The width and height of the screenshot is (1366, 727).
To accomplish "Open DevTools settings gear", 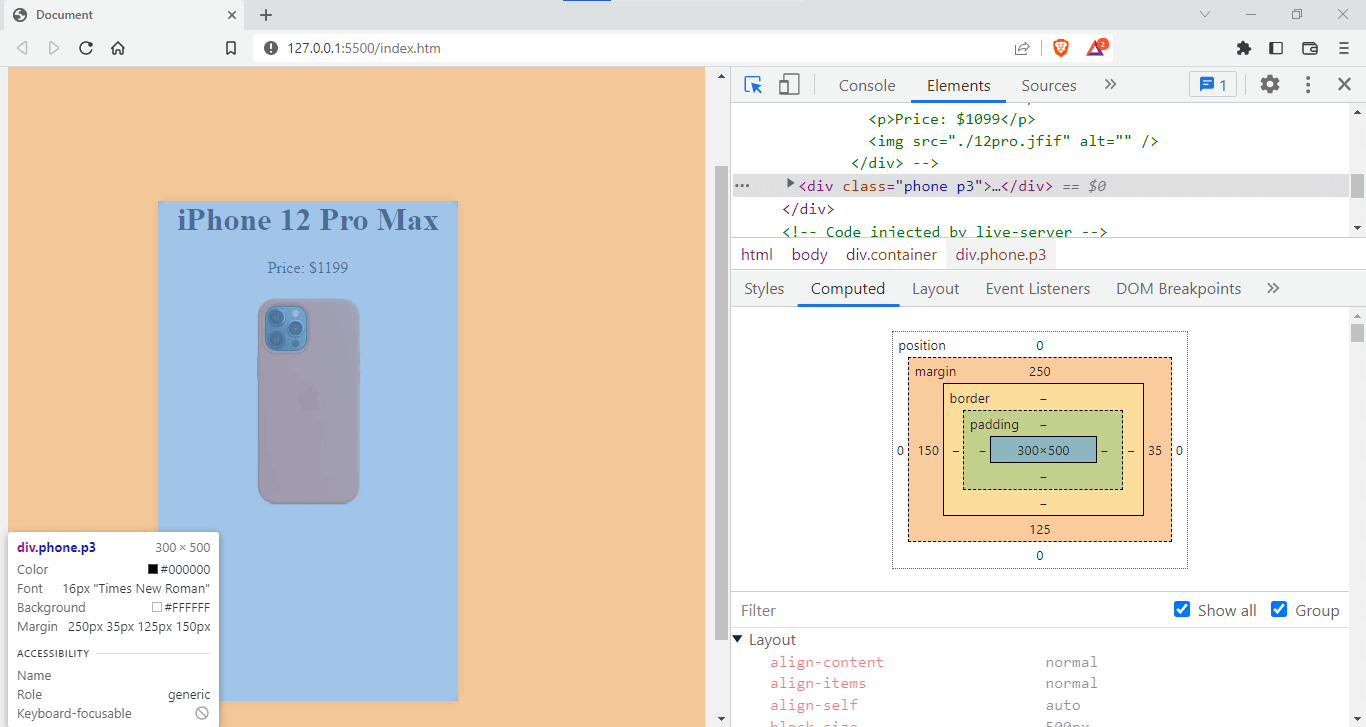I will pos(1270,85).
